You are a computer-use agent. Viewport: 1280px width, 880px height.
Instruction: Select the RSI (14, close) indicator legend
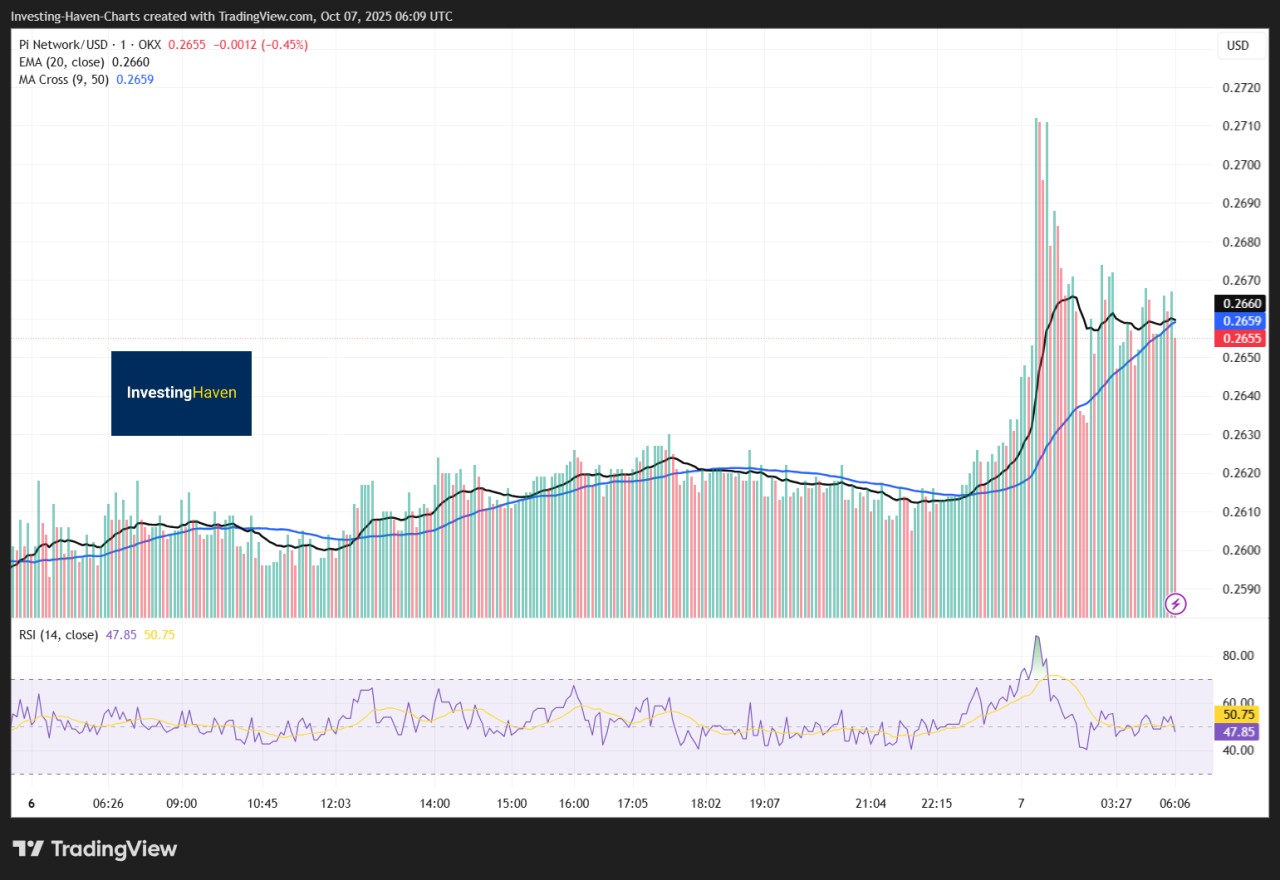[58, 634]
